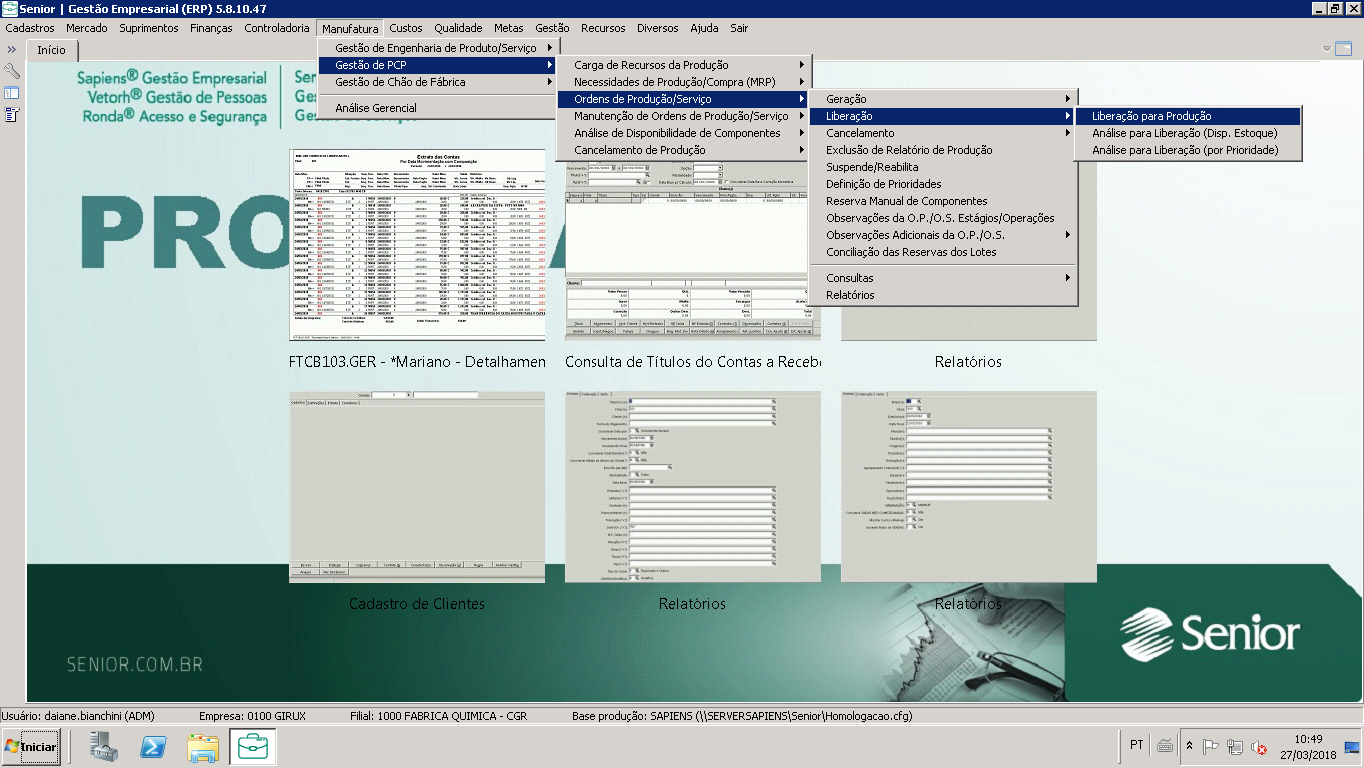The width and height of the screenshot is (1364, 768).
Task: Click the muted volume tray icon
Action: 1260,746
